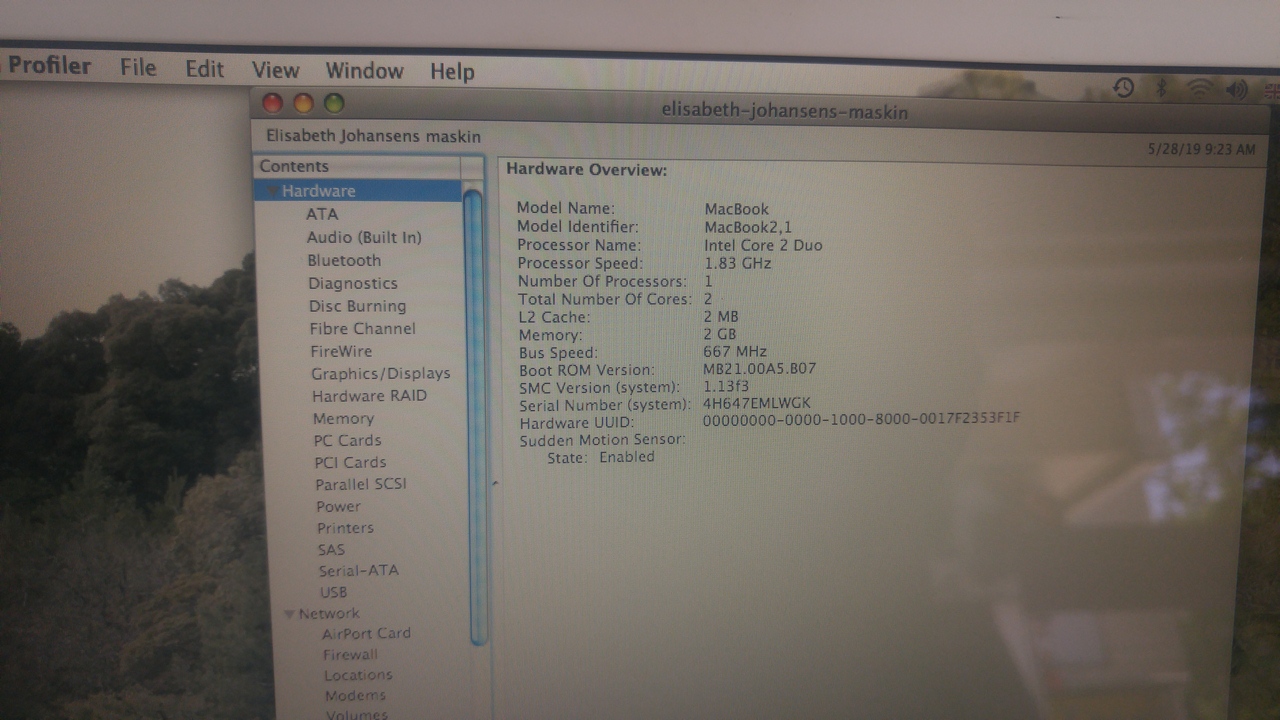
Task: Click the red close window button
Action: coord(272,102)
